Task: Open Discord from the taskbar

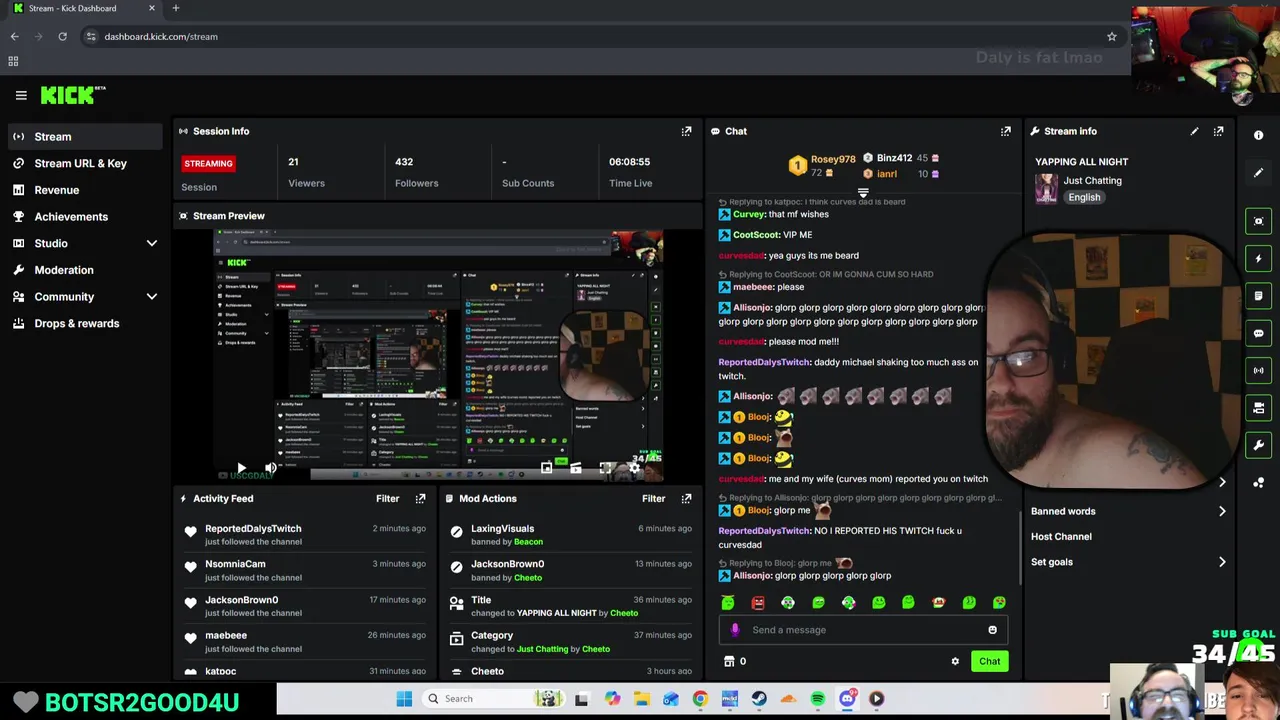Action: pyautogui.click(x=847, y=699)
